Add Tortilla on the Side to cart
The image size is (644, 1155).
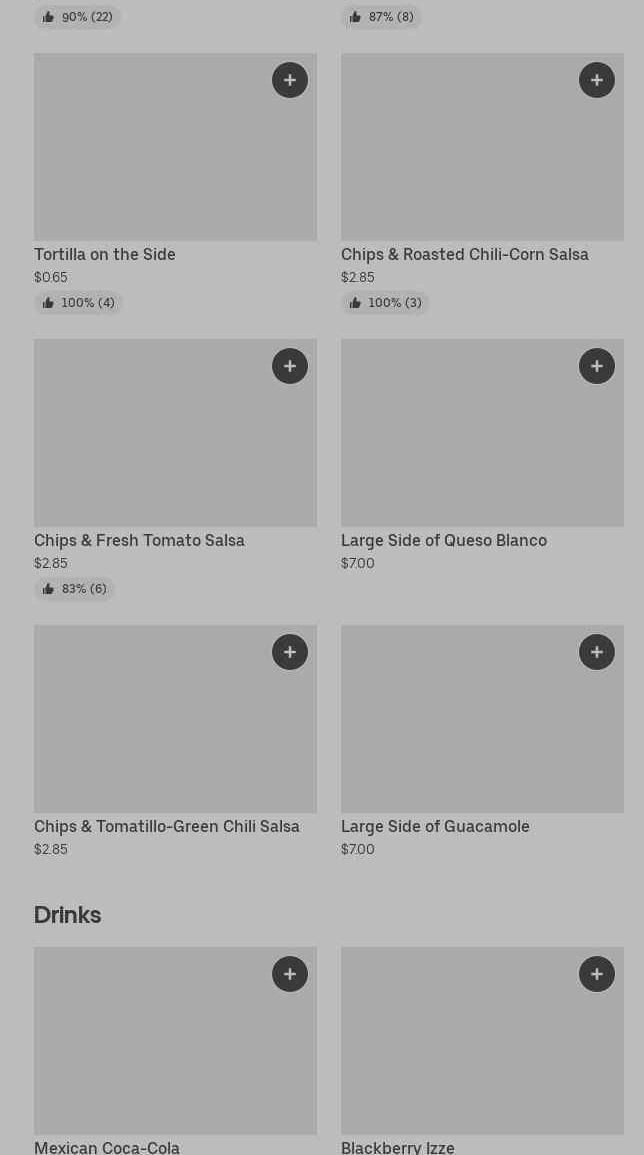click(x=290, y=80)
